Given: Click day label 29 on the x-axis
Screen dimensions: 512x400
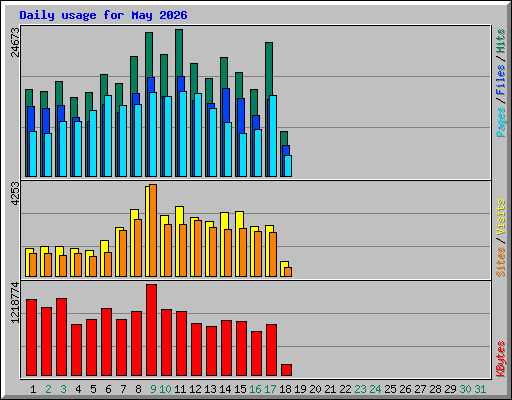Looking at the screenshot, I should click(450, 389).
